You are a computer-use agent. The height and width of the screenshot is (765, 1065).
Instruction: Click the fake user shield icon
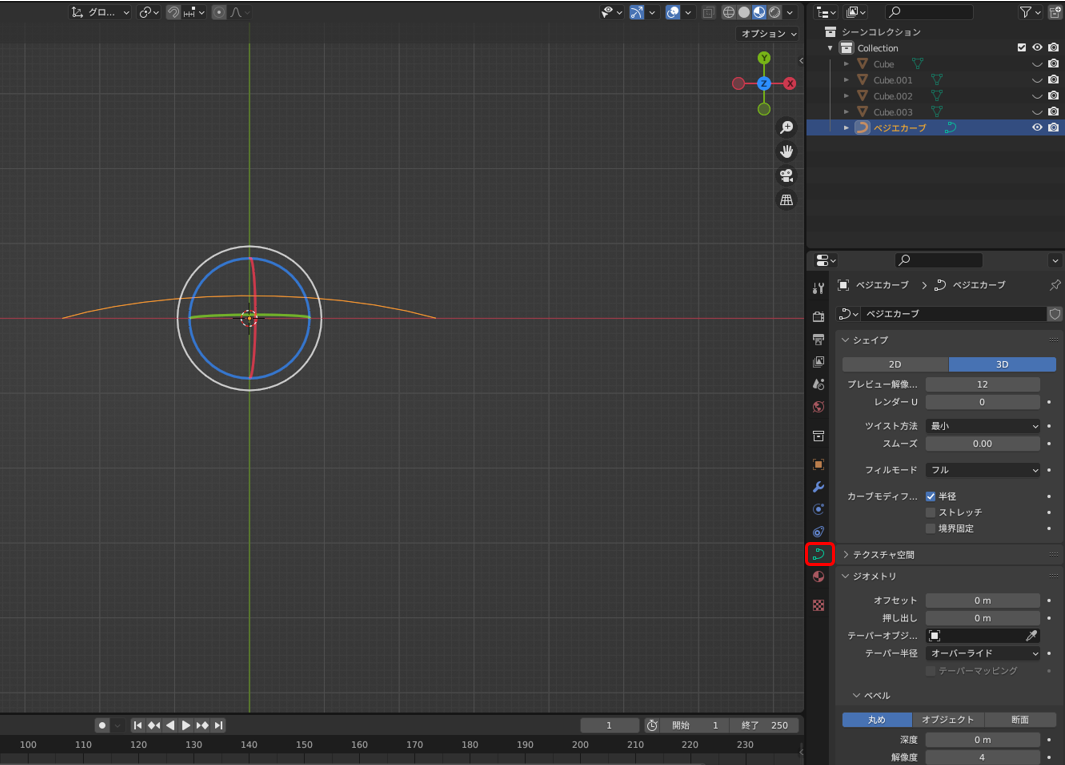coord(1055,314)
